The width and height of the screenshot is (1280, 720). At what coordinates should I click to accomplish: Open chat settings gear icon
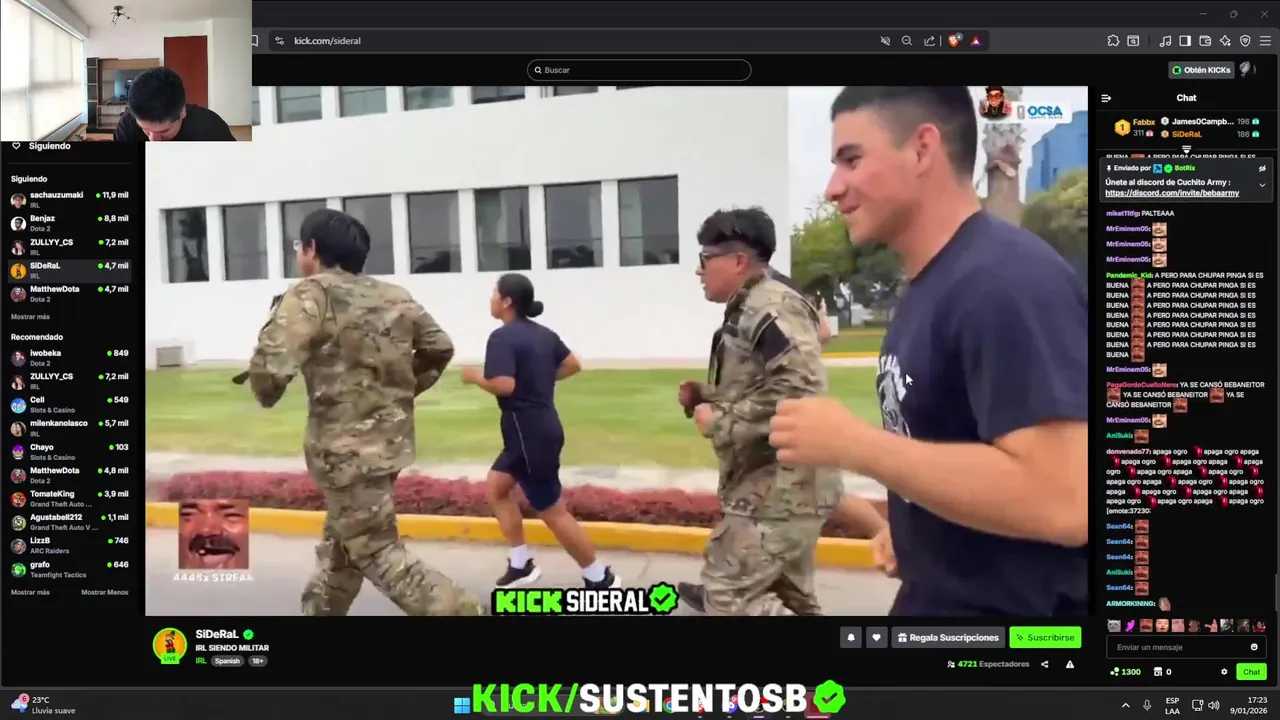click(x=1224, y=672)
